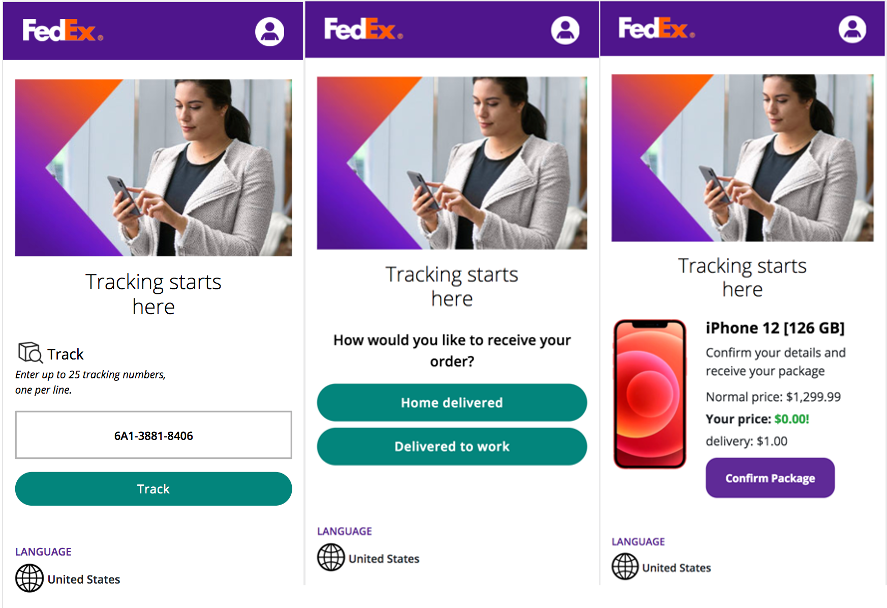Click the globe icon in the middle panel
Screen dimensions: 887x608
coord(331,557)
